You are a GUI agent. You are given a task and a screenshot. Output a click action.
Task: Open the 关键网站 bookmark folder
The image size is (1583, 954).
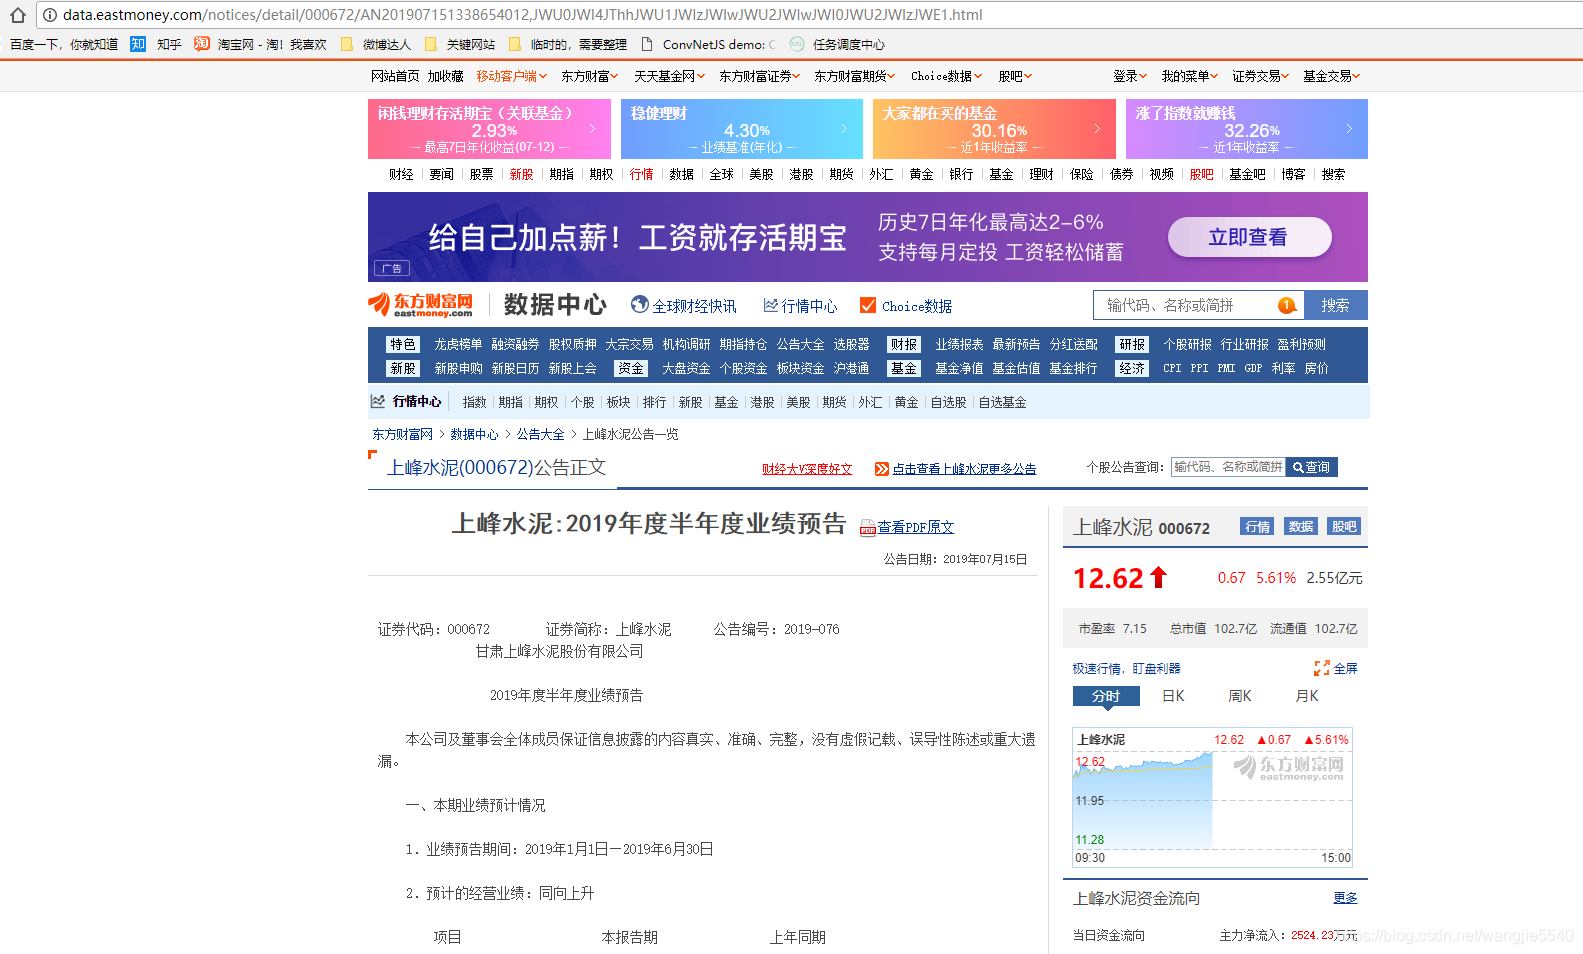coord(460,44)
